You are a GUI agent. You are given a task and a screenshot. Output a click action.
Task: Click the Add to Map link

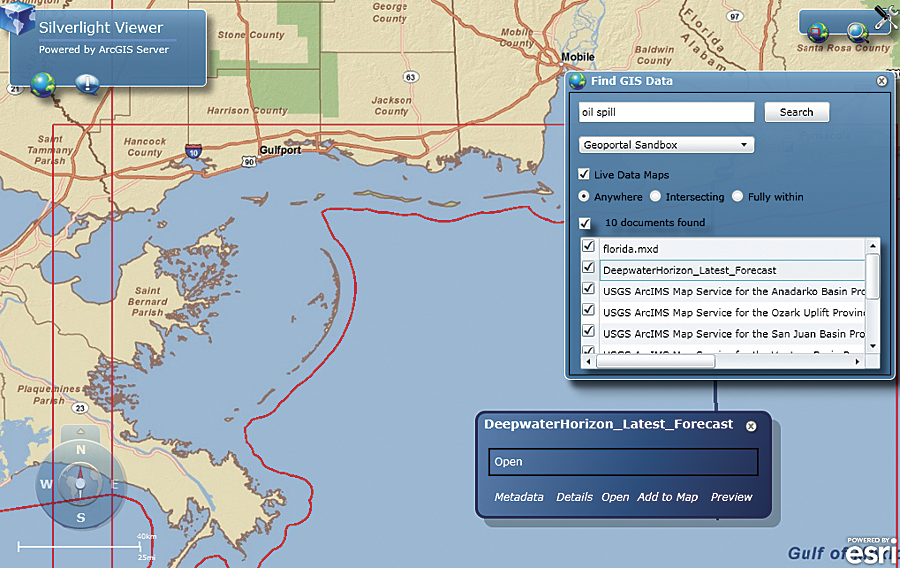(x=668, y=497)
